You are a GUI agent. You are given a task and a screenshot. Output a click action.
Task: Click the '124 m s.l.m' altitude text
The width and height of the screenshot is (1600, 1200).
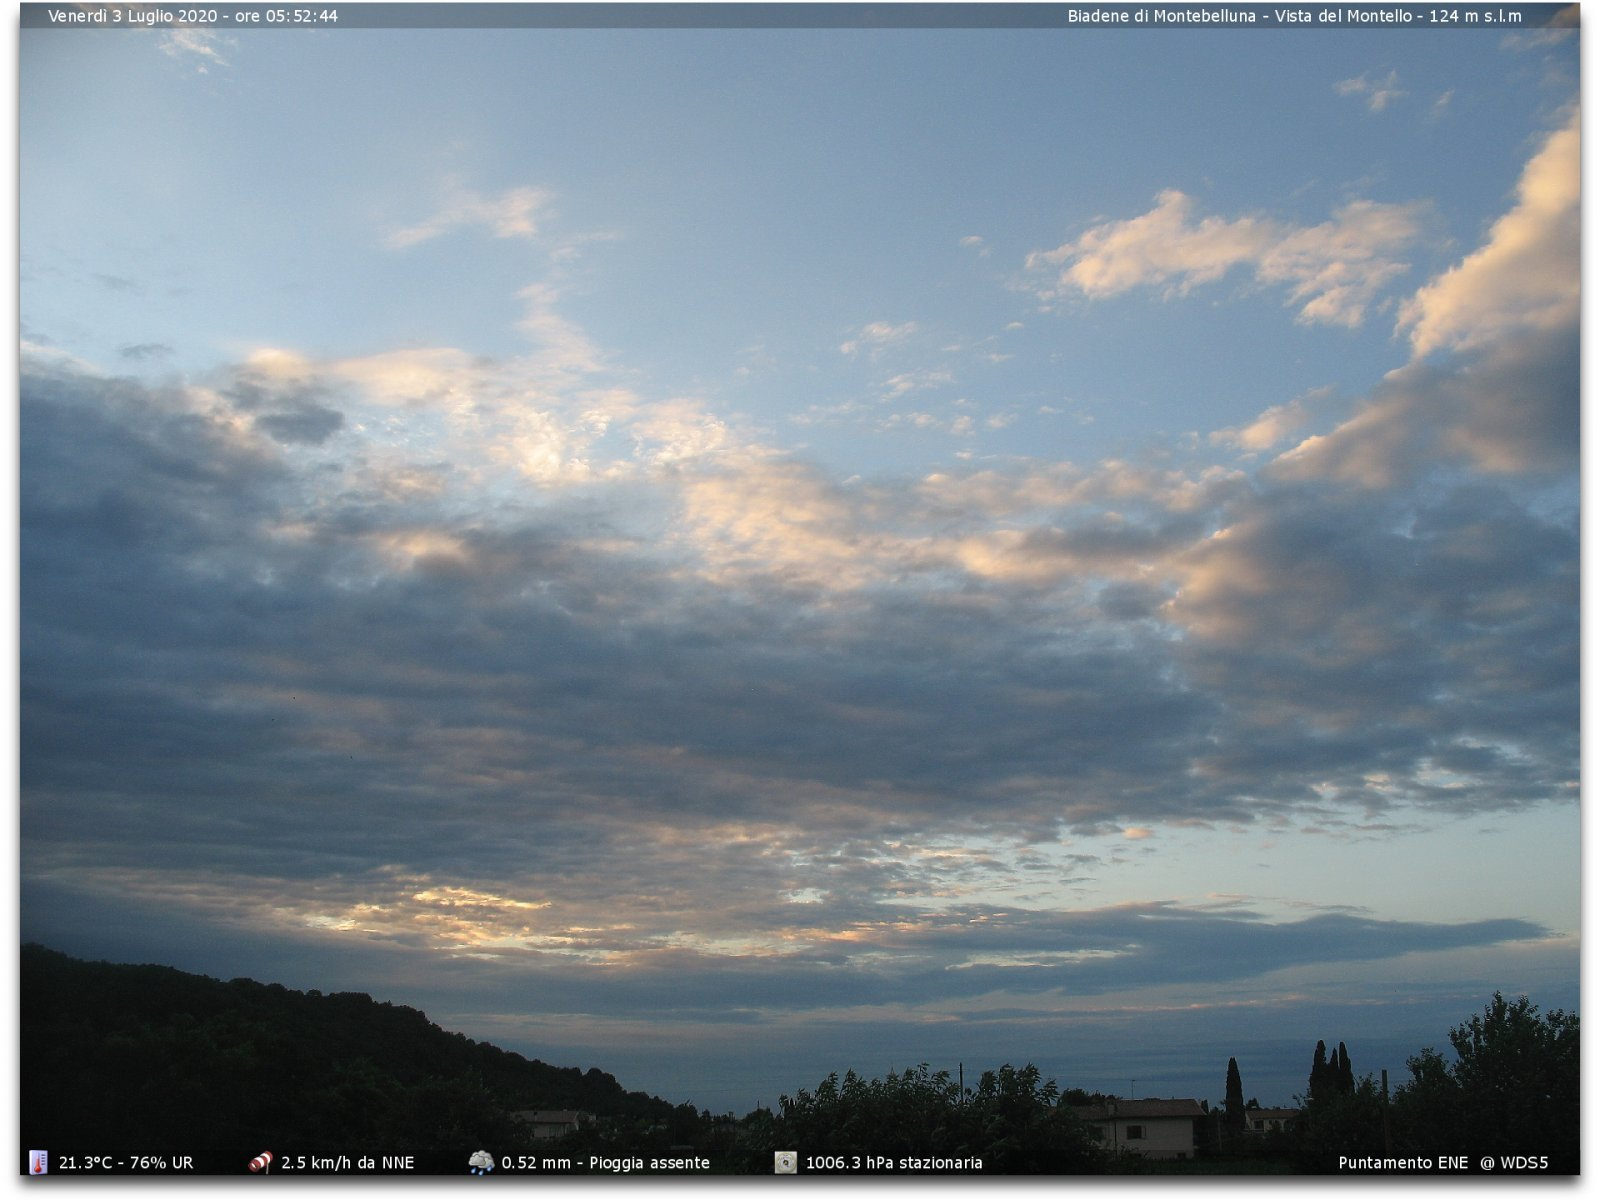[1475, 16]
